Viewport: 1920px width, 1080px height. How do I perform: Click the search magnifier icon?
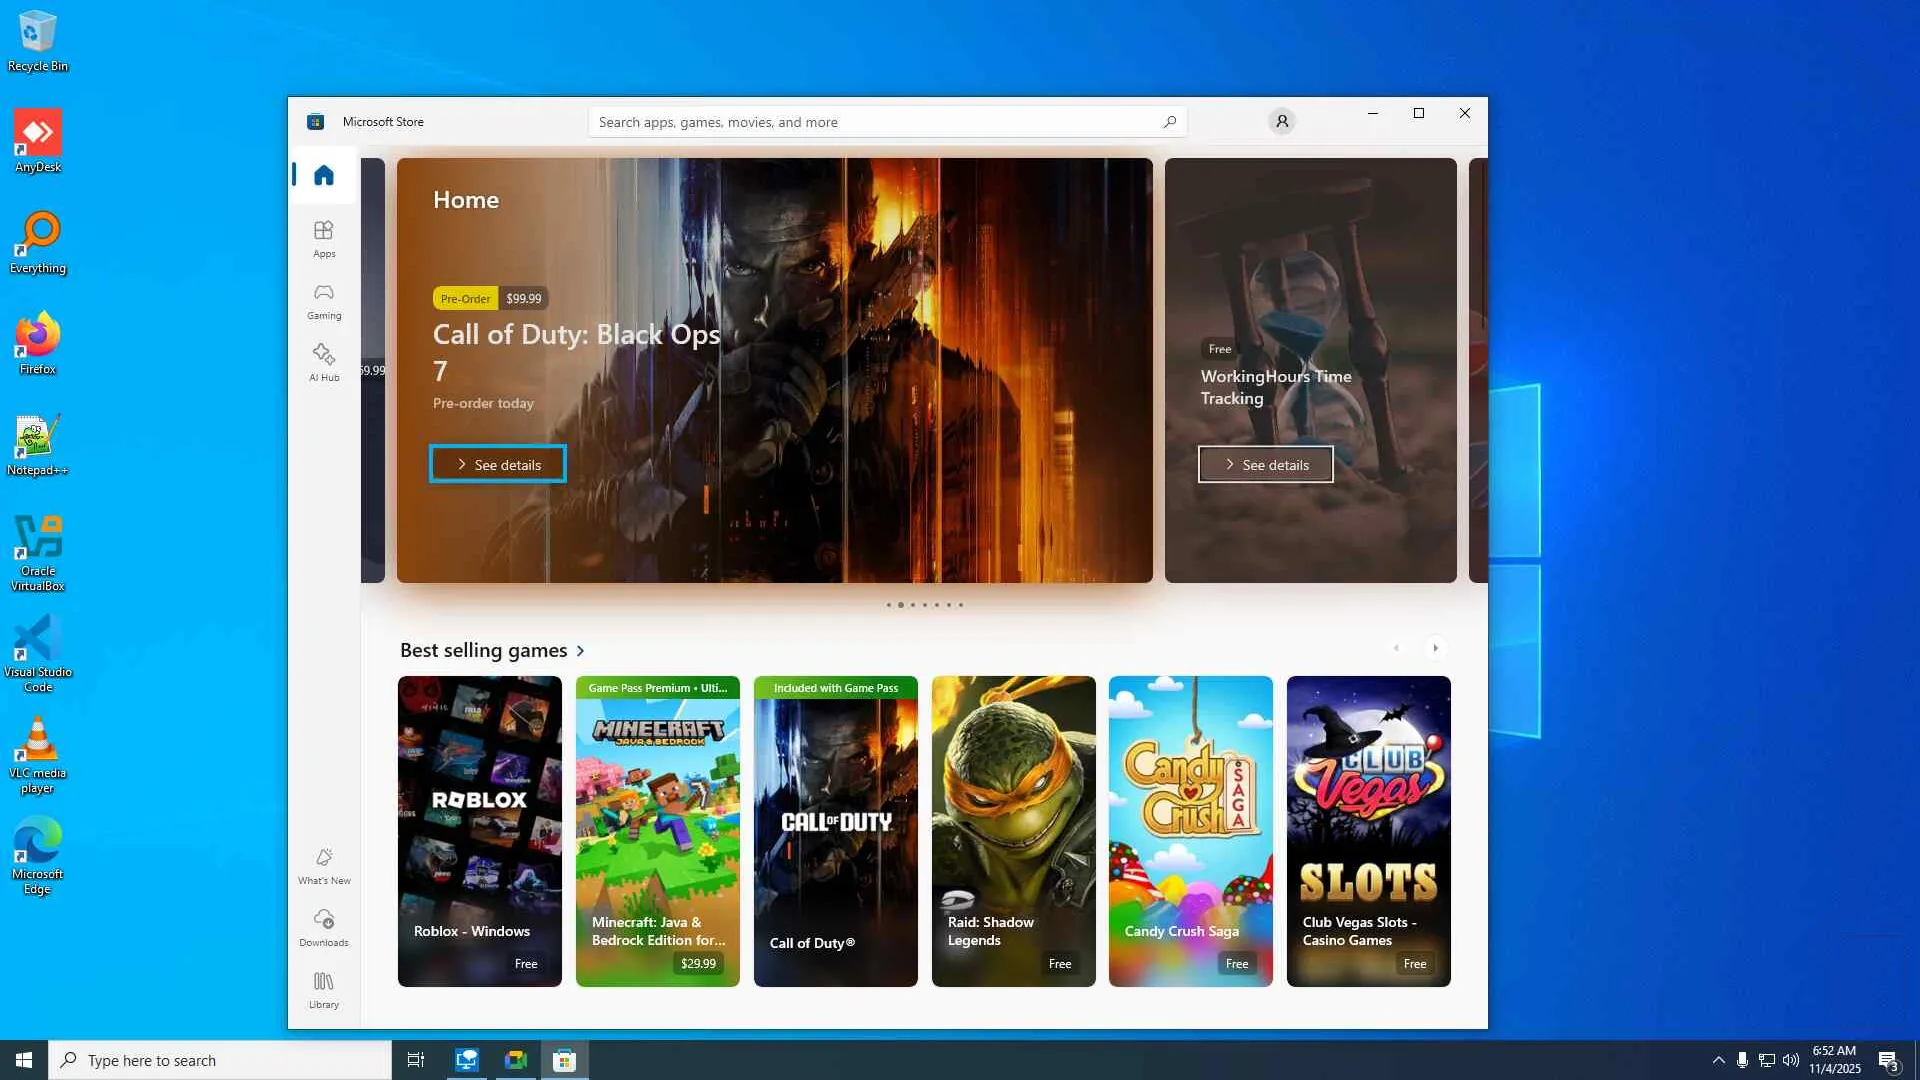click(x=1169, y=122)
